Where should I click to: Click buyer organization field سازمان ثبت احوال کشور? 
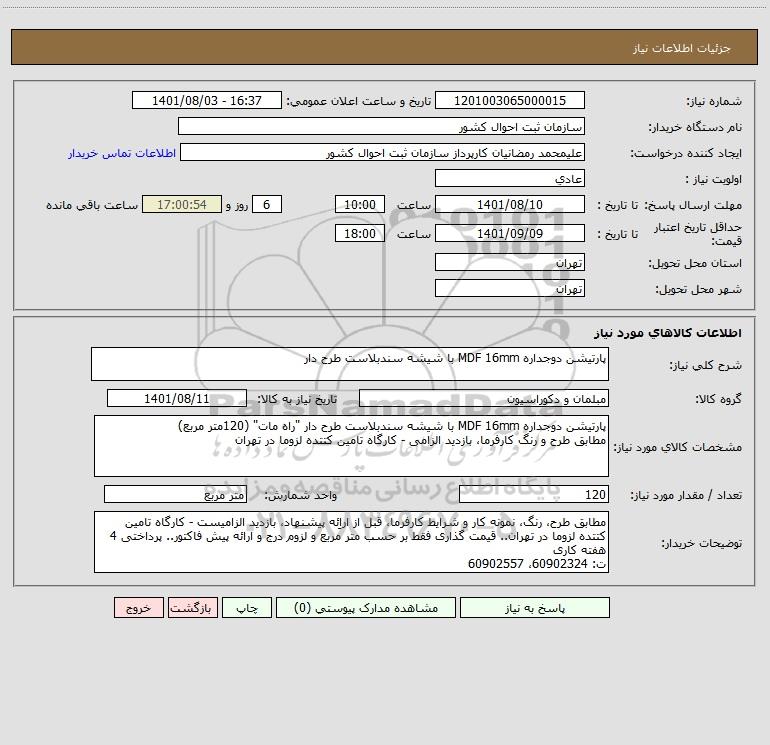pyautogui.click(x=381, y=126)
